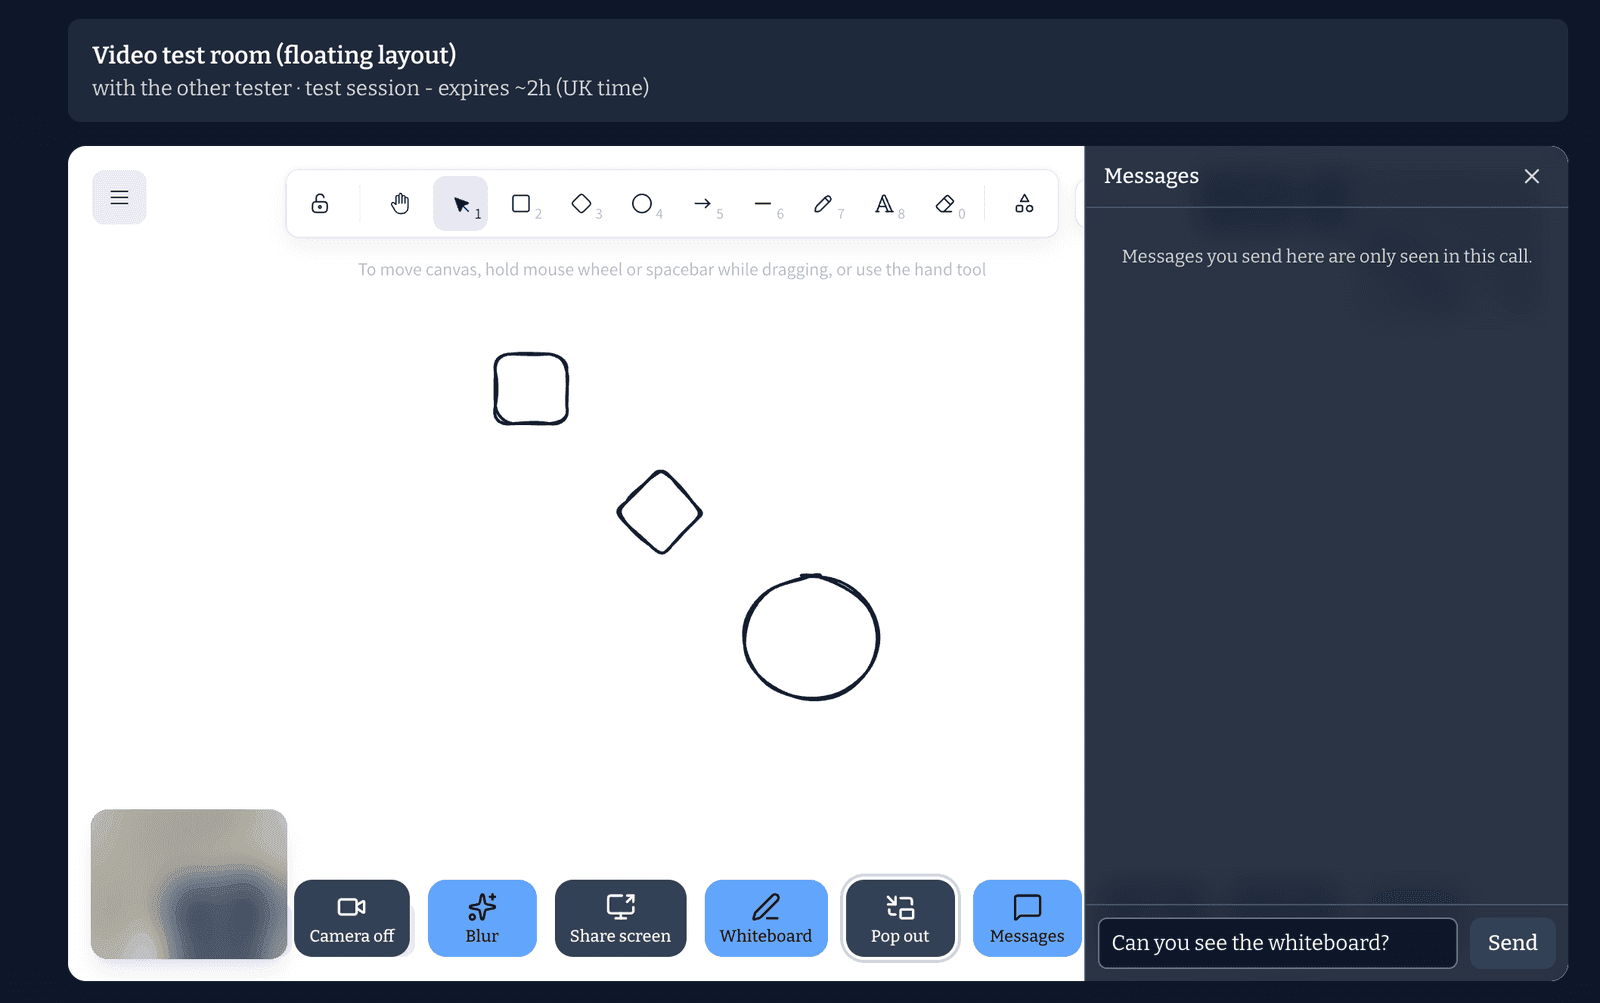The width and height of the screenshot is (1600, 1003).
Task: Toggle the Messages button in call controls
Action: point(1027,918)
